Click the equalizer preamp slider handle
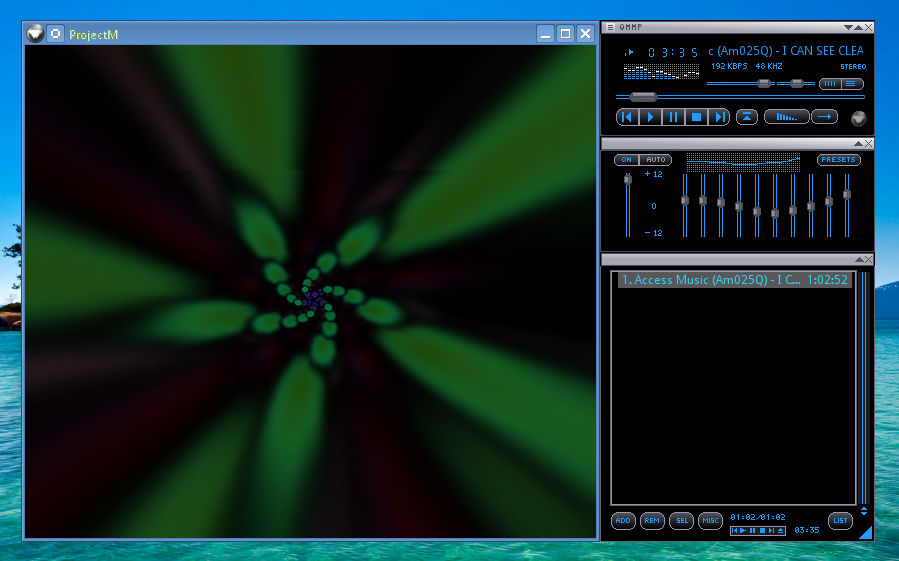The height and width of the screenshot is (561, 899). 628,180
